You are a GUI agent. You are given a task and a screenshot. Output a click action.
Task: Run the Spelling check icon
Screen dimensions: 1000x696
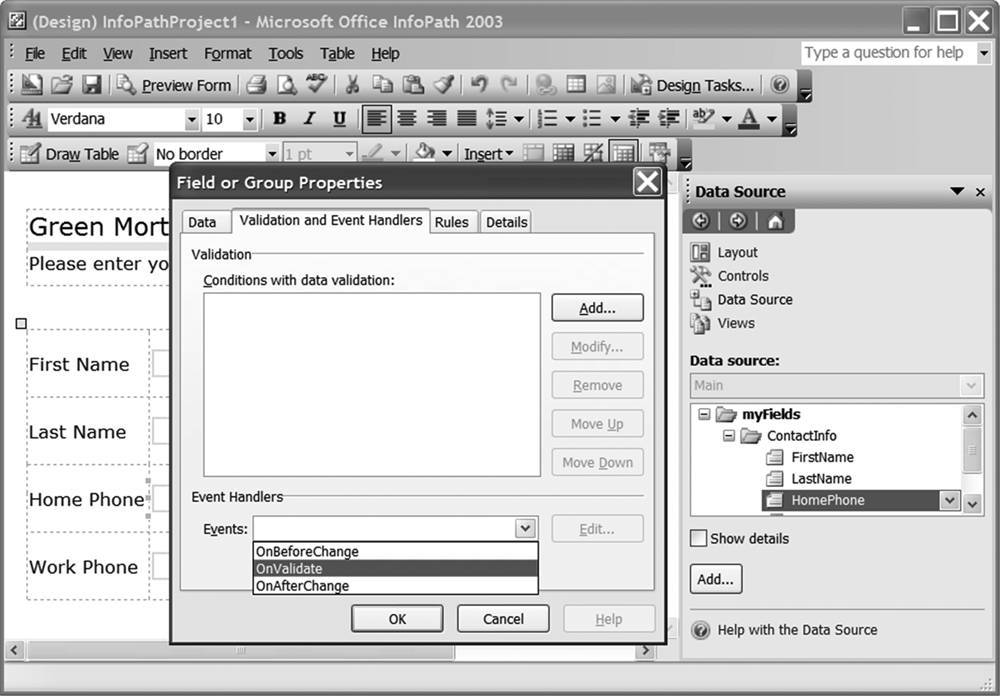(316, 84)
